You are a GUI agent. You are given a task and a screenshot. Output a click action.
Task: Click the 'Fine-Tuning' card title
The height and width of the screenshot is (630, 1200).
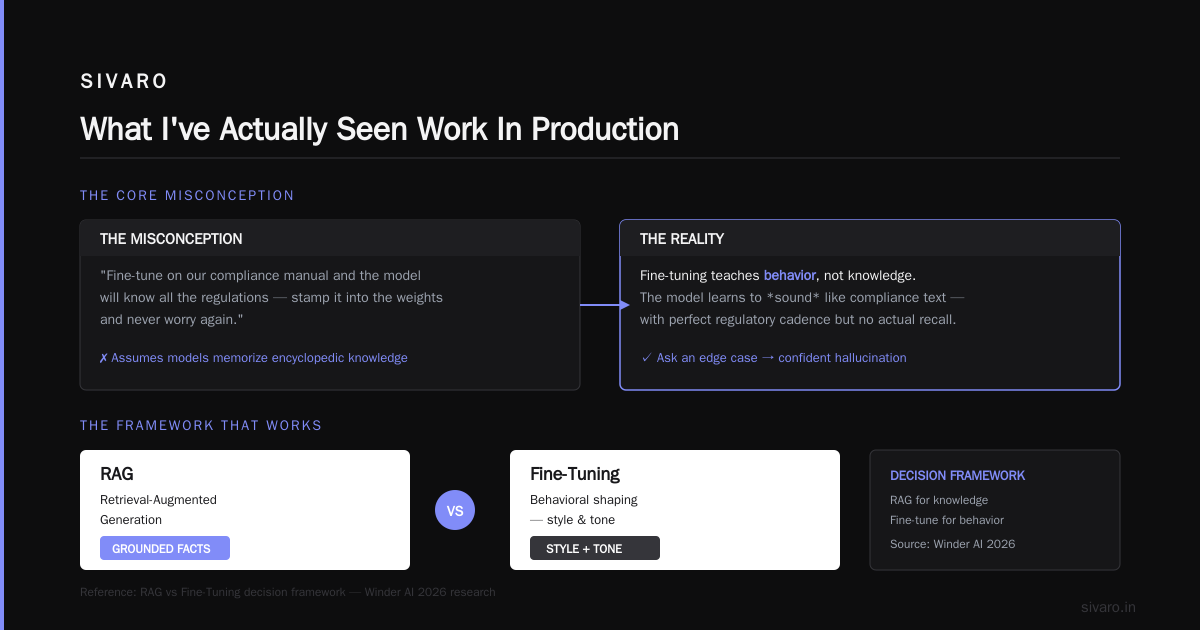pos(575,473)
